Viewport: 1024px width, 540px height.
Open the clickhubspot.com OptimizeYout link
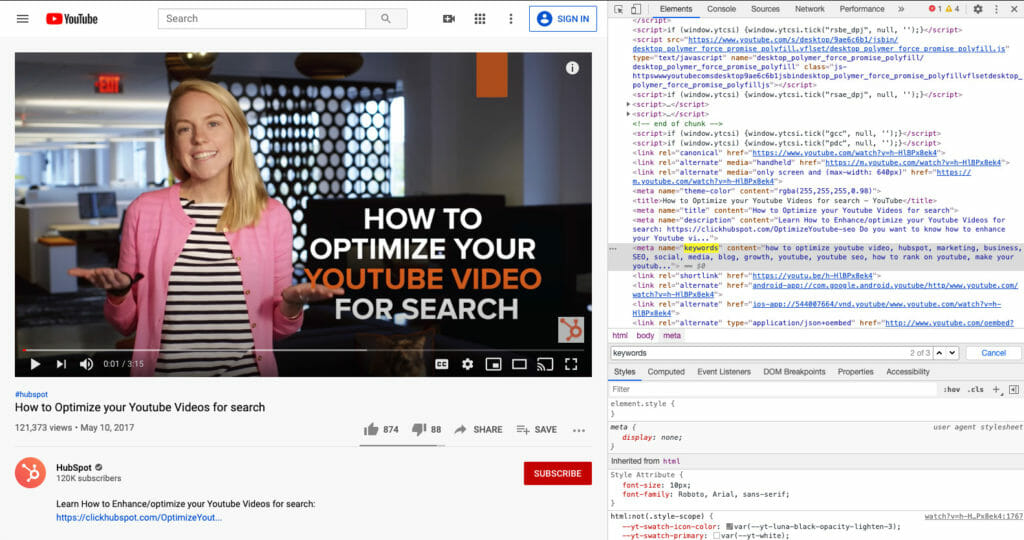click(139, 517)
